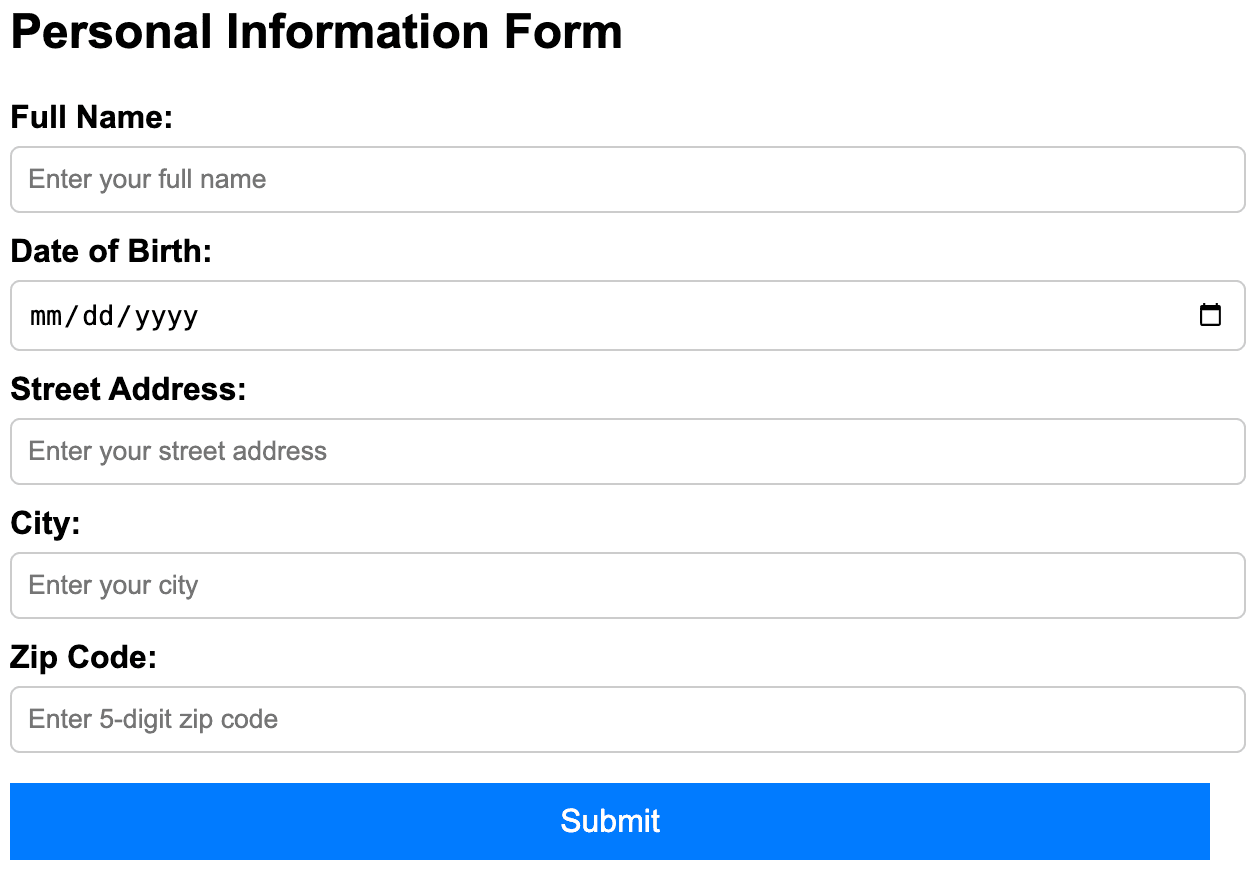1258x876 pixels.
Task: Click the 'Enter your street address' placeholder
Action: pyautogui.click(x=178, y=452)
